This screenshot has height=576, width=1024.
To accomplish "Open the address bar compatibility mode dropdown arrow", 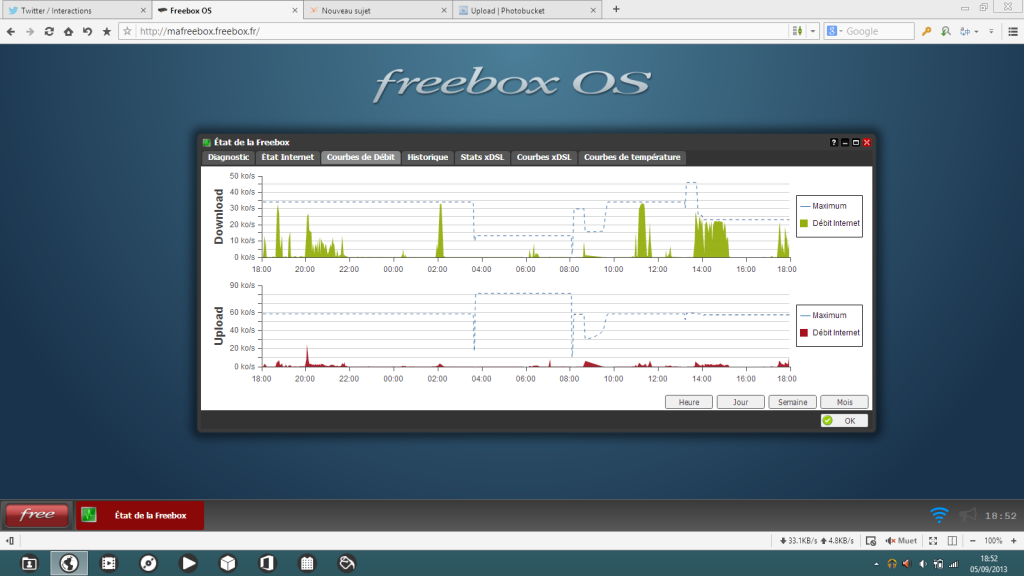I will [x=813, y=31].
